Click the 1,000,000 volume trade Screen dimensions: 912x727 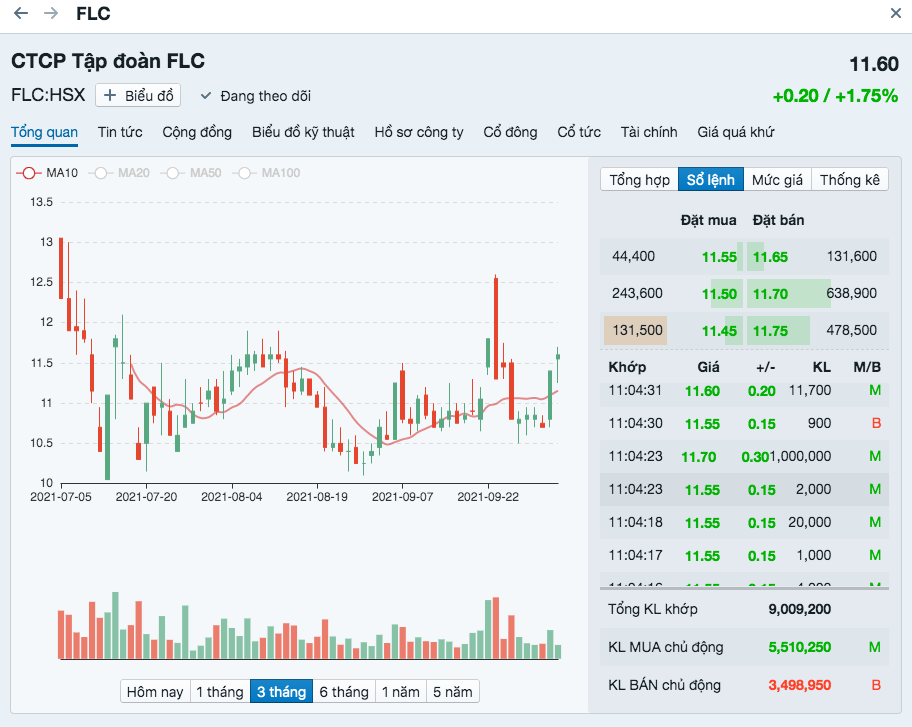click(800, 457)
